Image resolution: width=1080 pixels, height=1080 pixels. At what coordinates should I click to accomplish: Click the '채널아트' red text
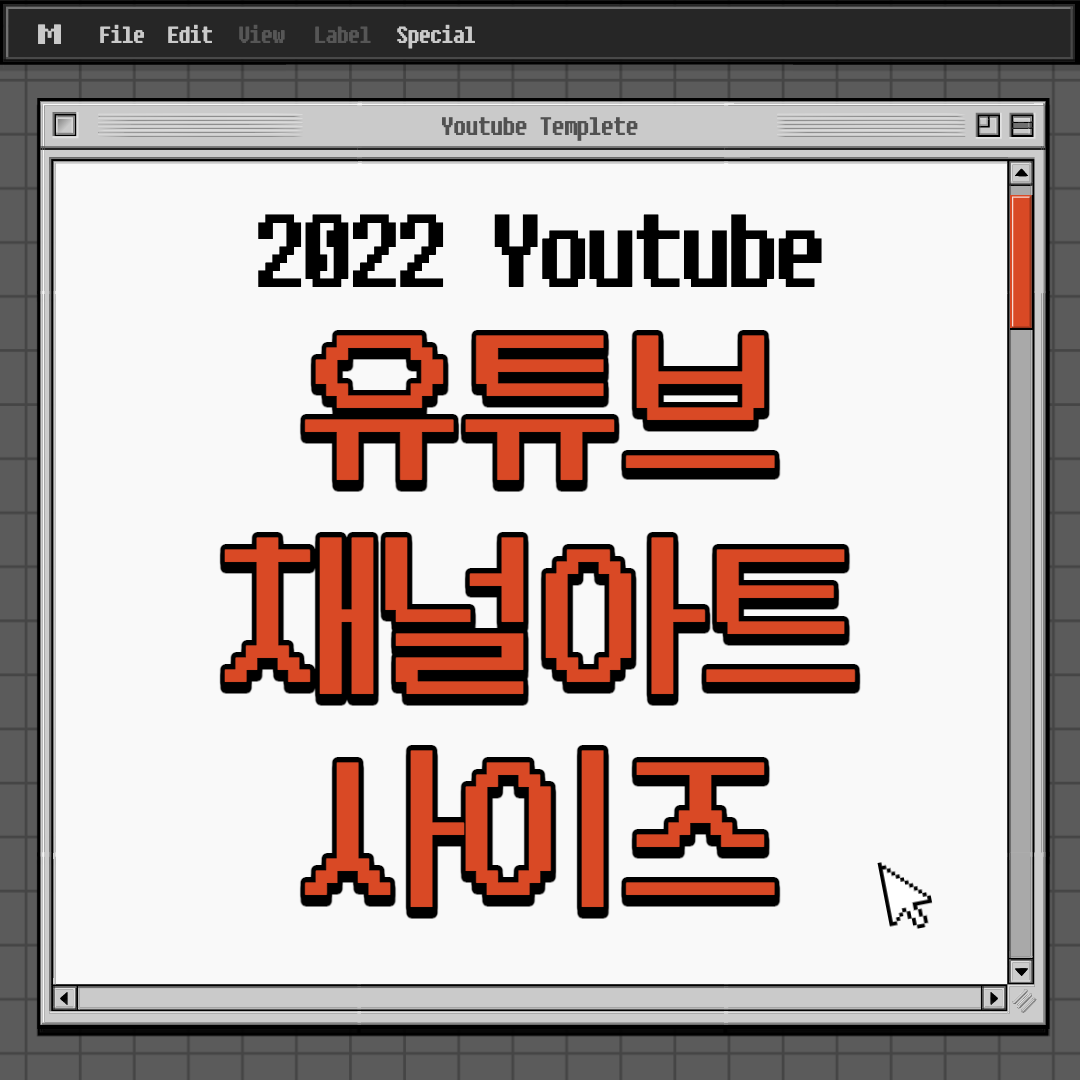pyautogui.click(x=540, y=619)
